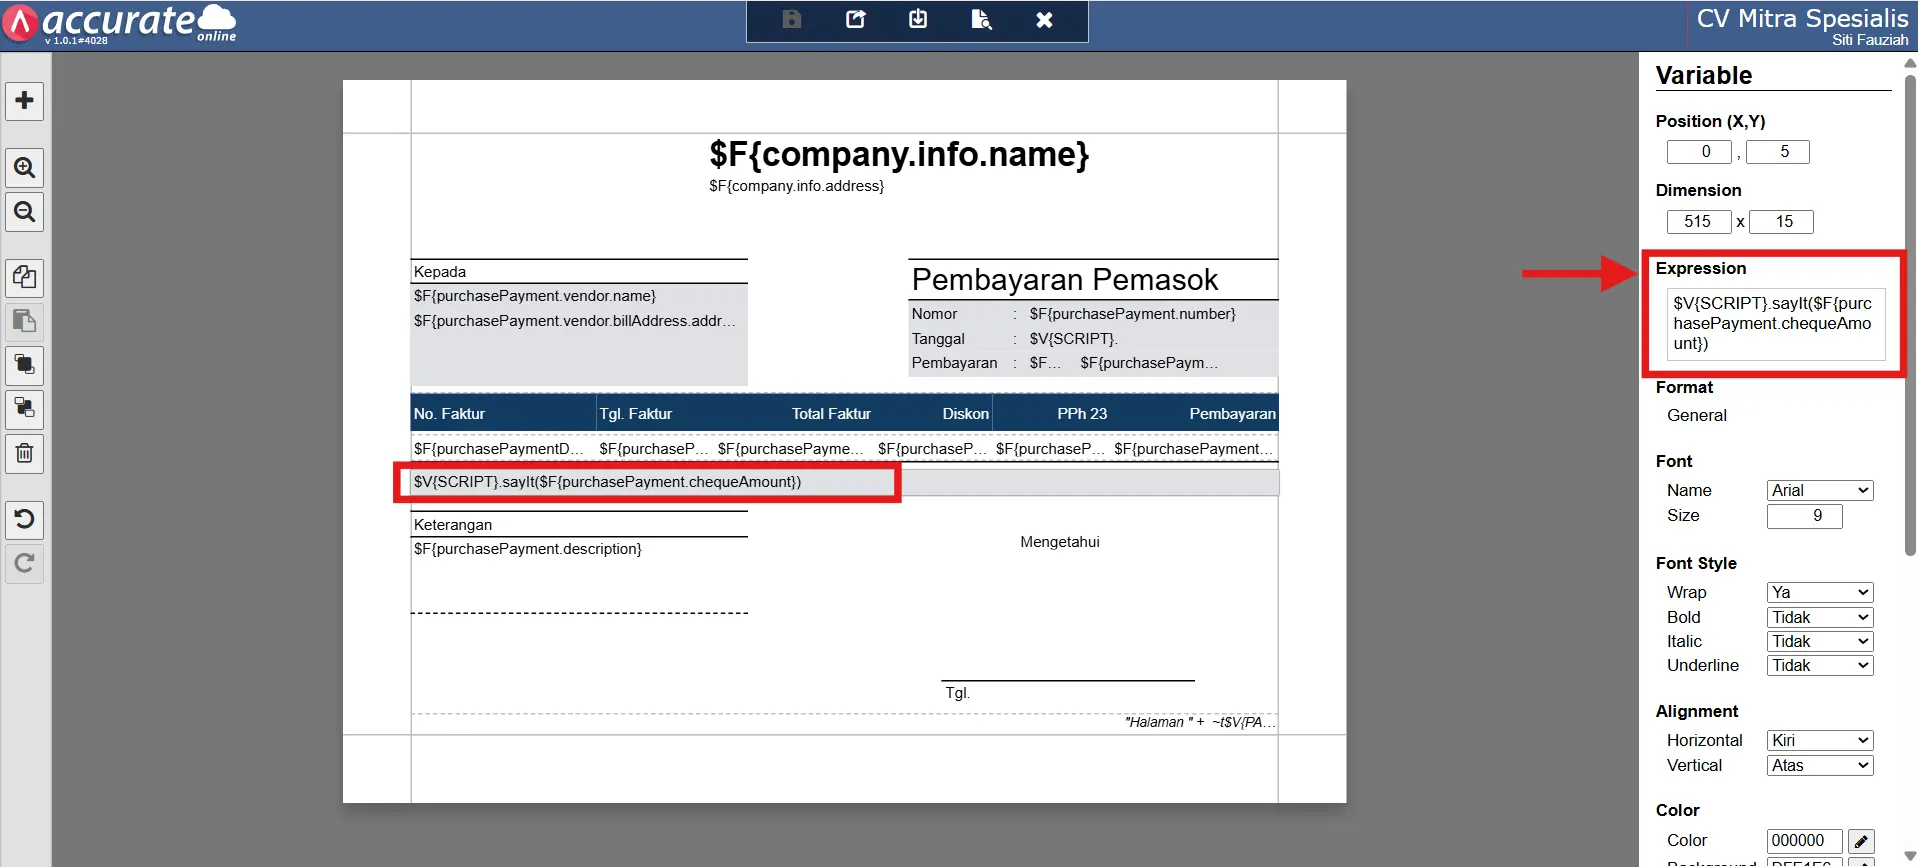1918x867 pixels.
Task: Close the designer with X icon
Action: 1044,19
